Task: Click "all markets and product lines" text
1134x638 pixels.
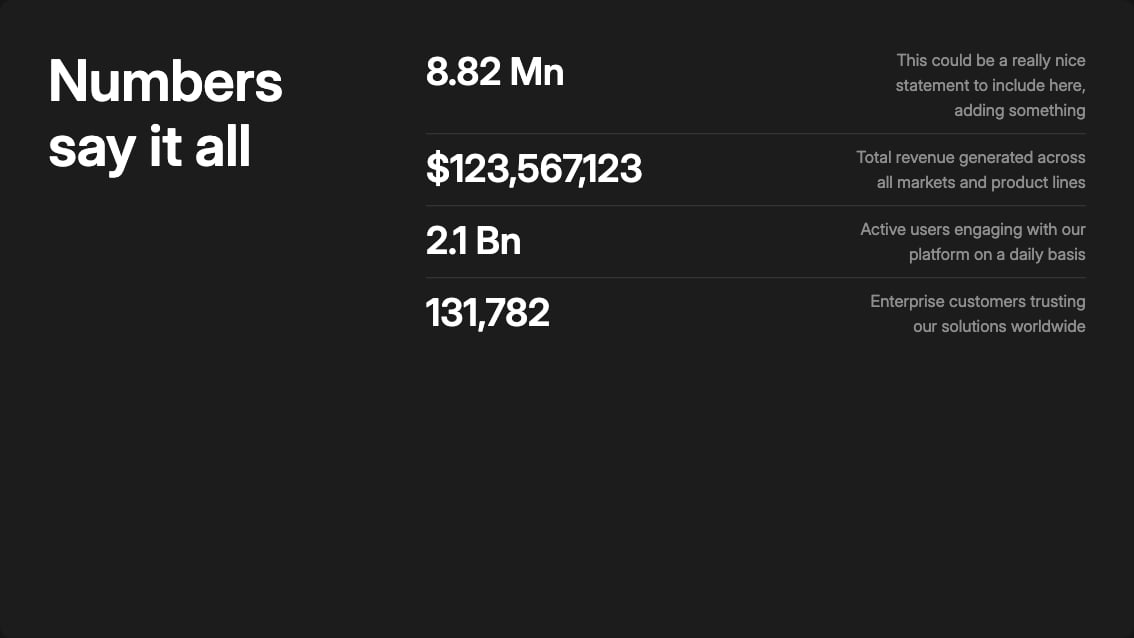Action: pos(981,182)
